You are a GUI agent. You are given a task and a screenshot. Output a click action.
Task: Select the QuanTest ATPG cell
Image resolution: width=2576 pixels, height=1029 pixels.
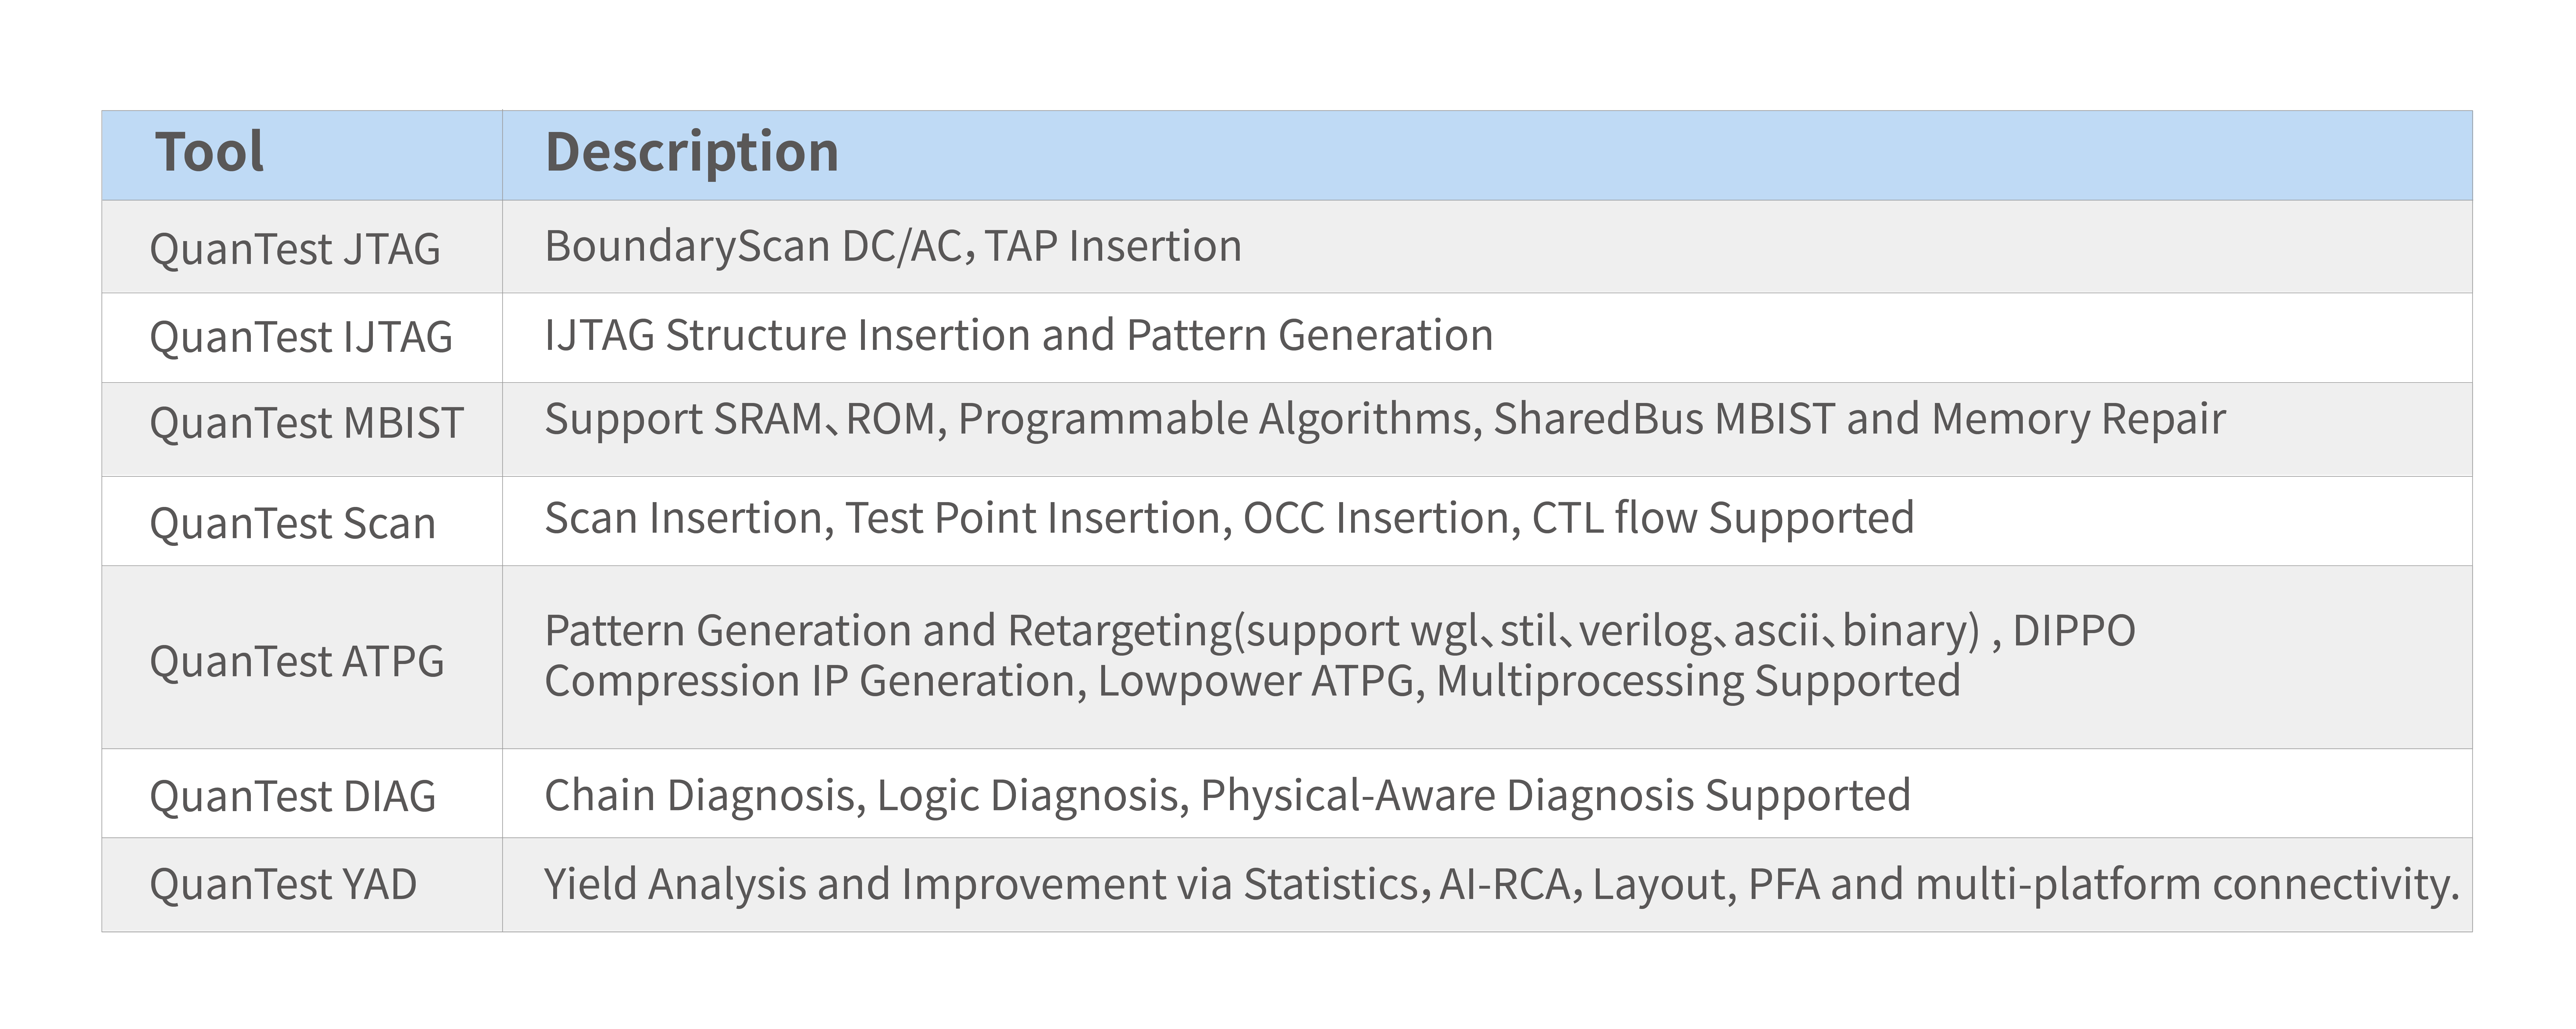point(297,661)
